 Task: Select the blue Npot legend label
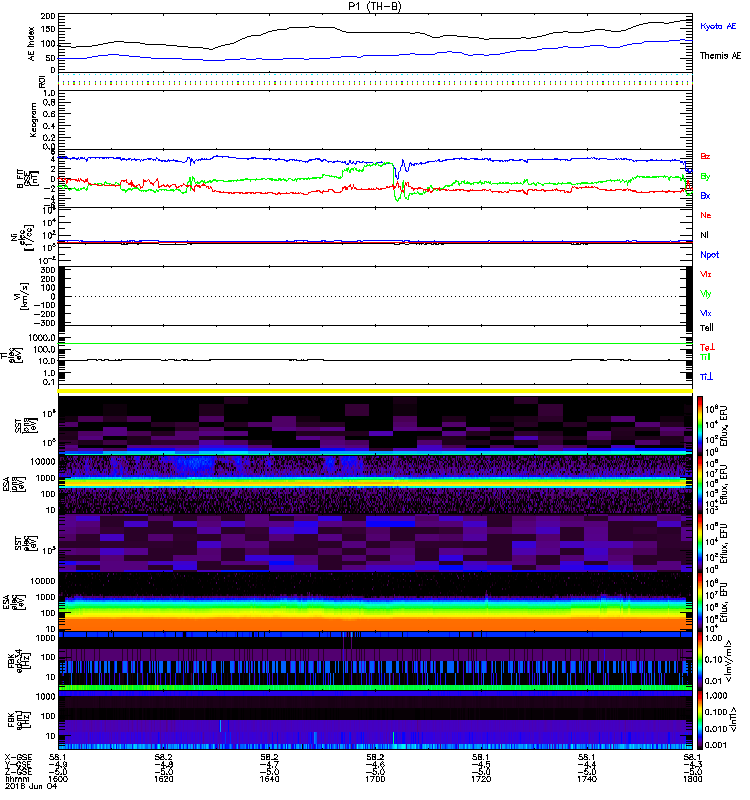coord(710,255)
